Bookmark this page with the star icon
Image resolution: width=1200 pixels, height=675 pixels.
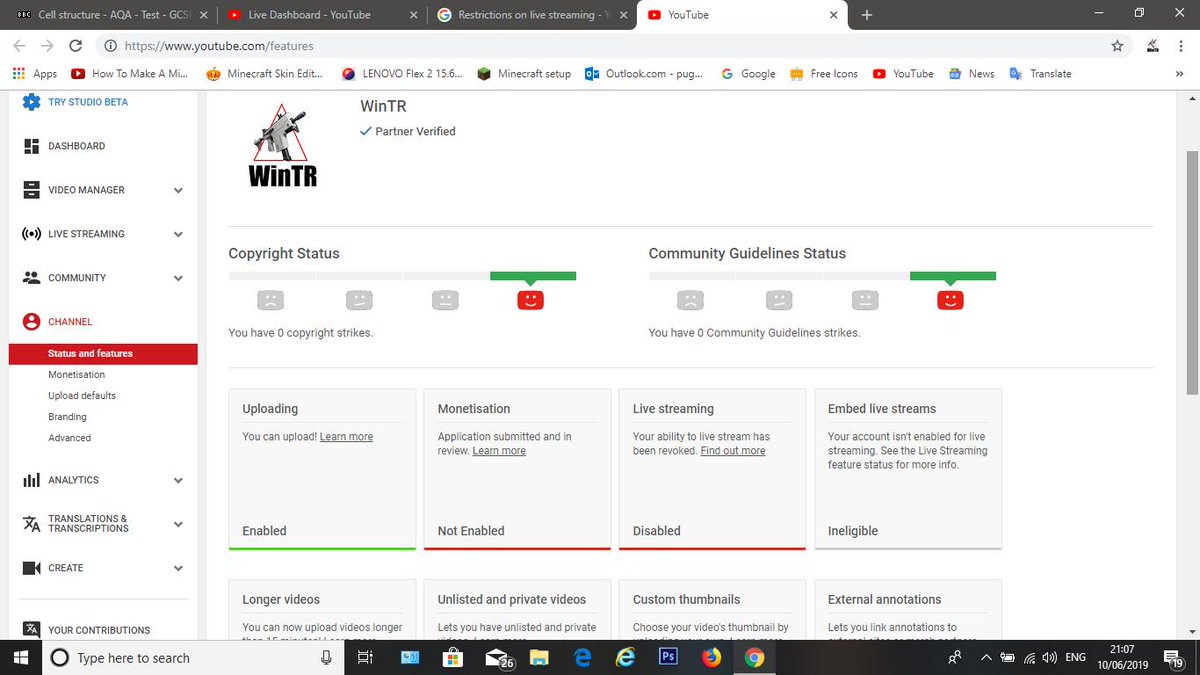click(x=1117, y=46)
